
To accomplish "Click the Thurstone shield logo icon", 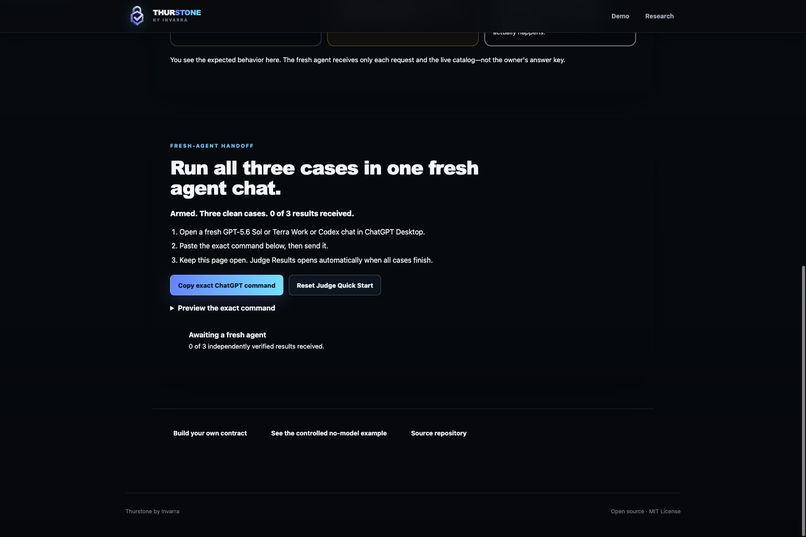I will 137,15.
